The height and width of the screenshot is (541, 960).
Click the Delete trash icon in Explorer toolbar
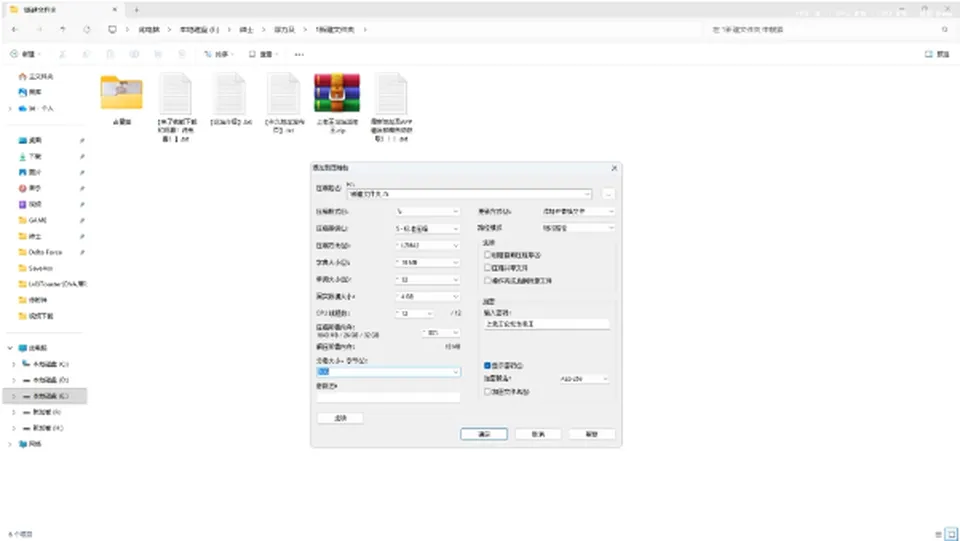(182, 54)
